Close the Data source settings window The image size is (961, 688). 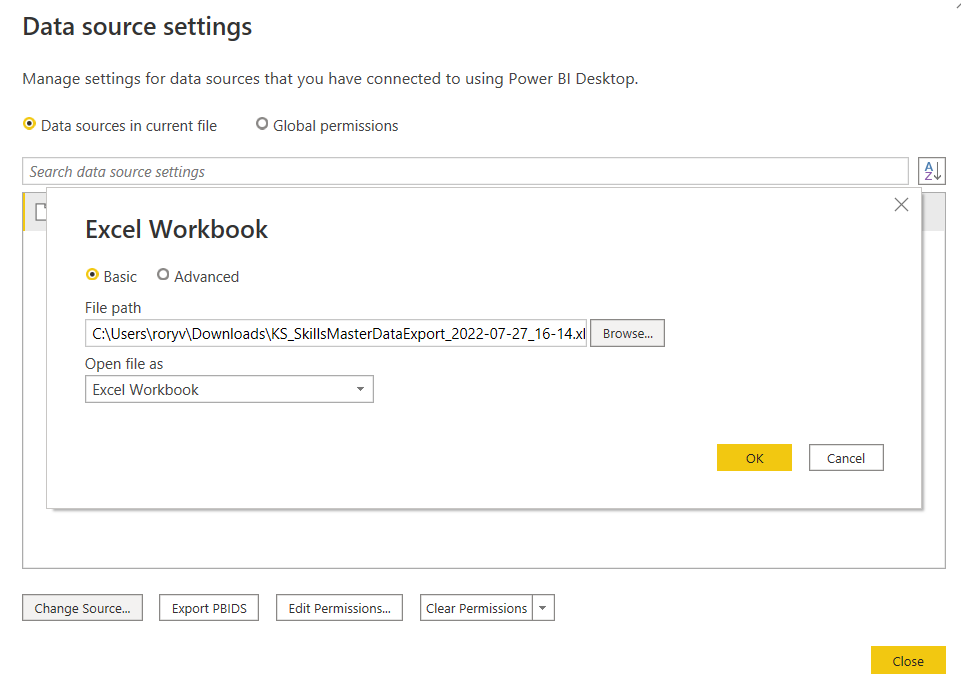908,661
